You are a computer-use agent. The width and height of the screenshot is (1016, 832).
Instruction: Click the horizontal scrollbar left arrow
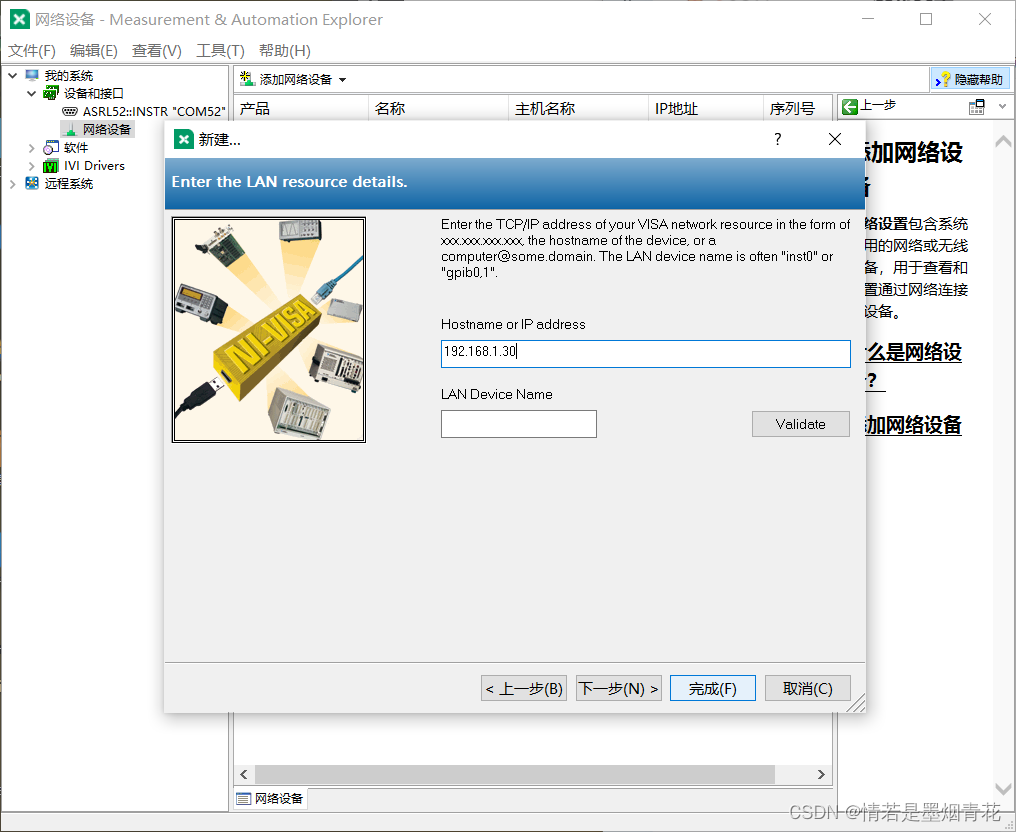pos(244,774)
